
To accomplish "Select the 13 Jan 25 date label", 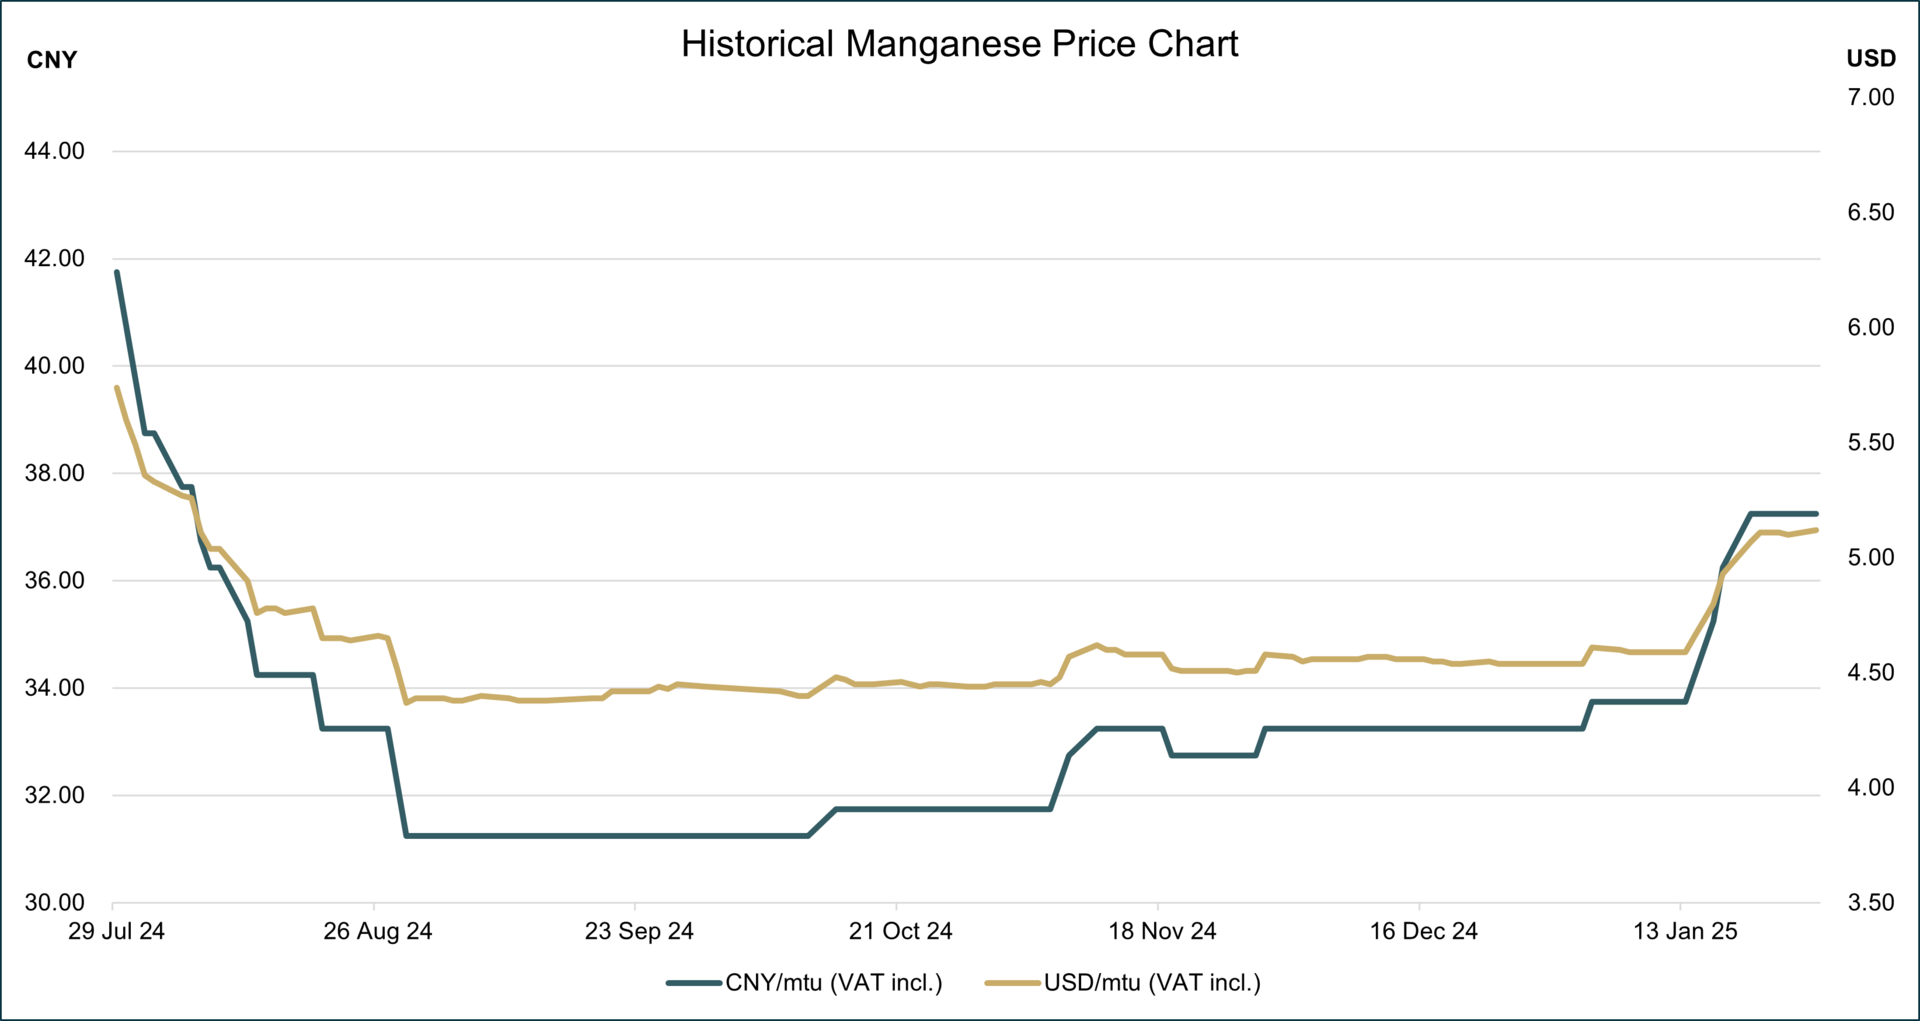I will tap(1685, 932).
